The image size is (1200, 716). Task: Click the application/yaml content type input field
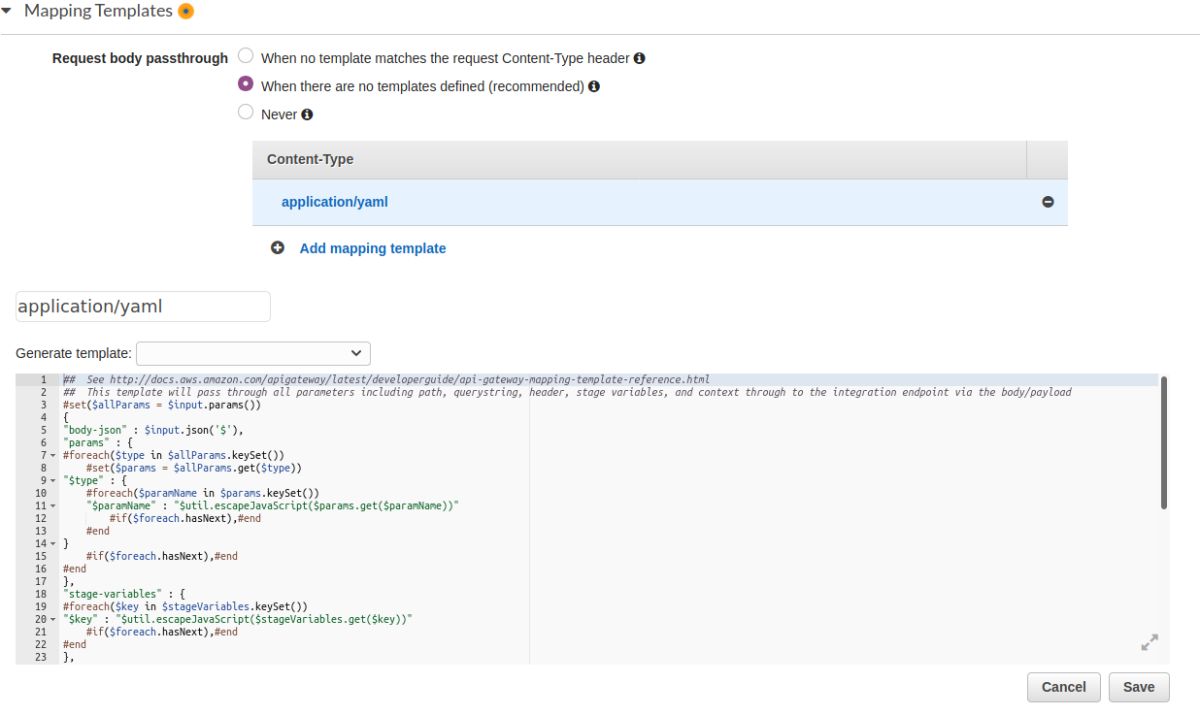[143, 306]
